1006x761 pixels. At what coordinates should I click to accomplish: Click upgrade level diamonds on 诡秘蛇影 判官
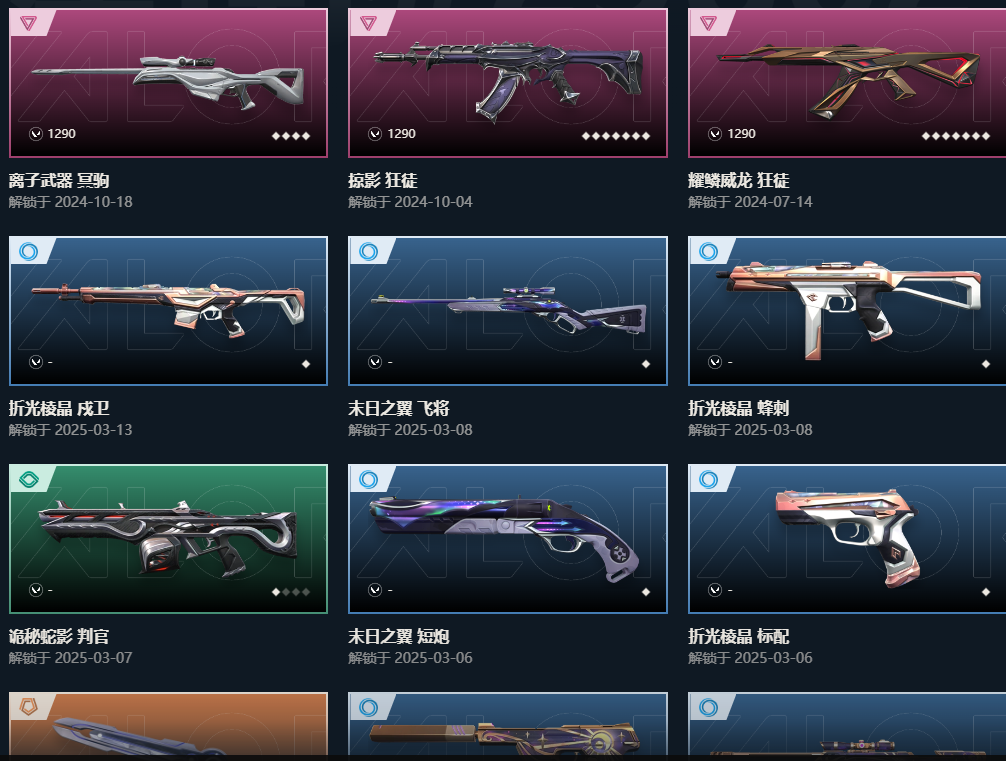pyautogui.click(x=291, y=592)
